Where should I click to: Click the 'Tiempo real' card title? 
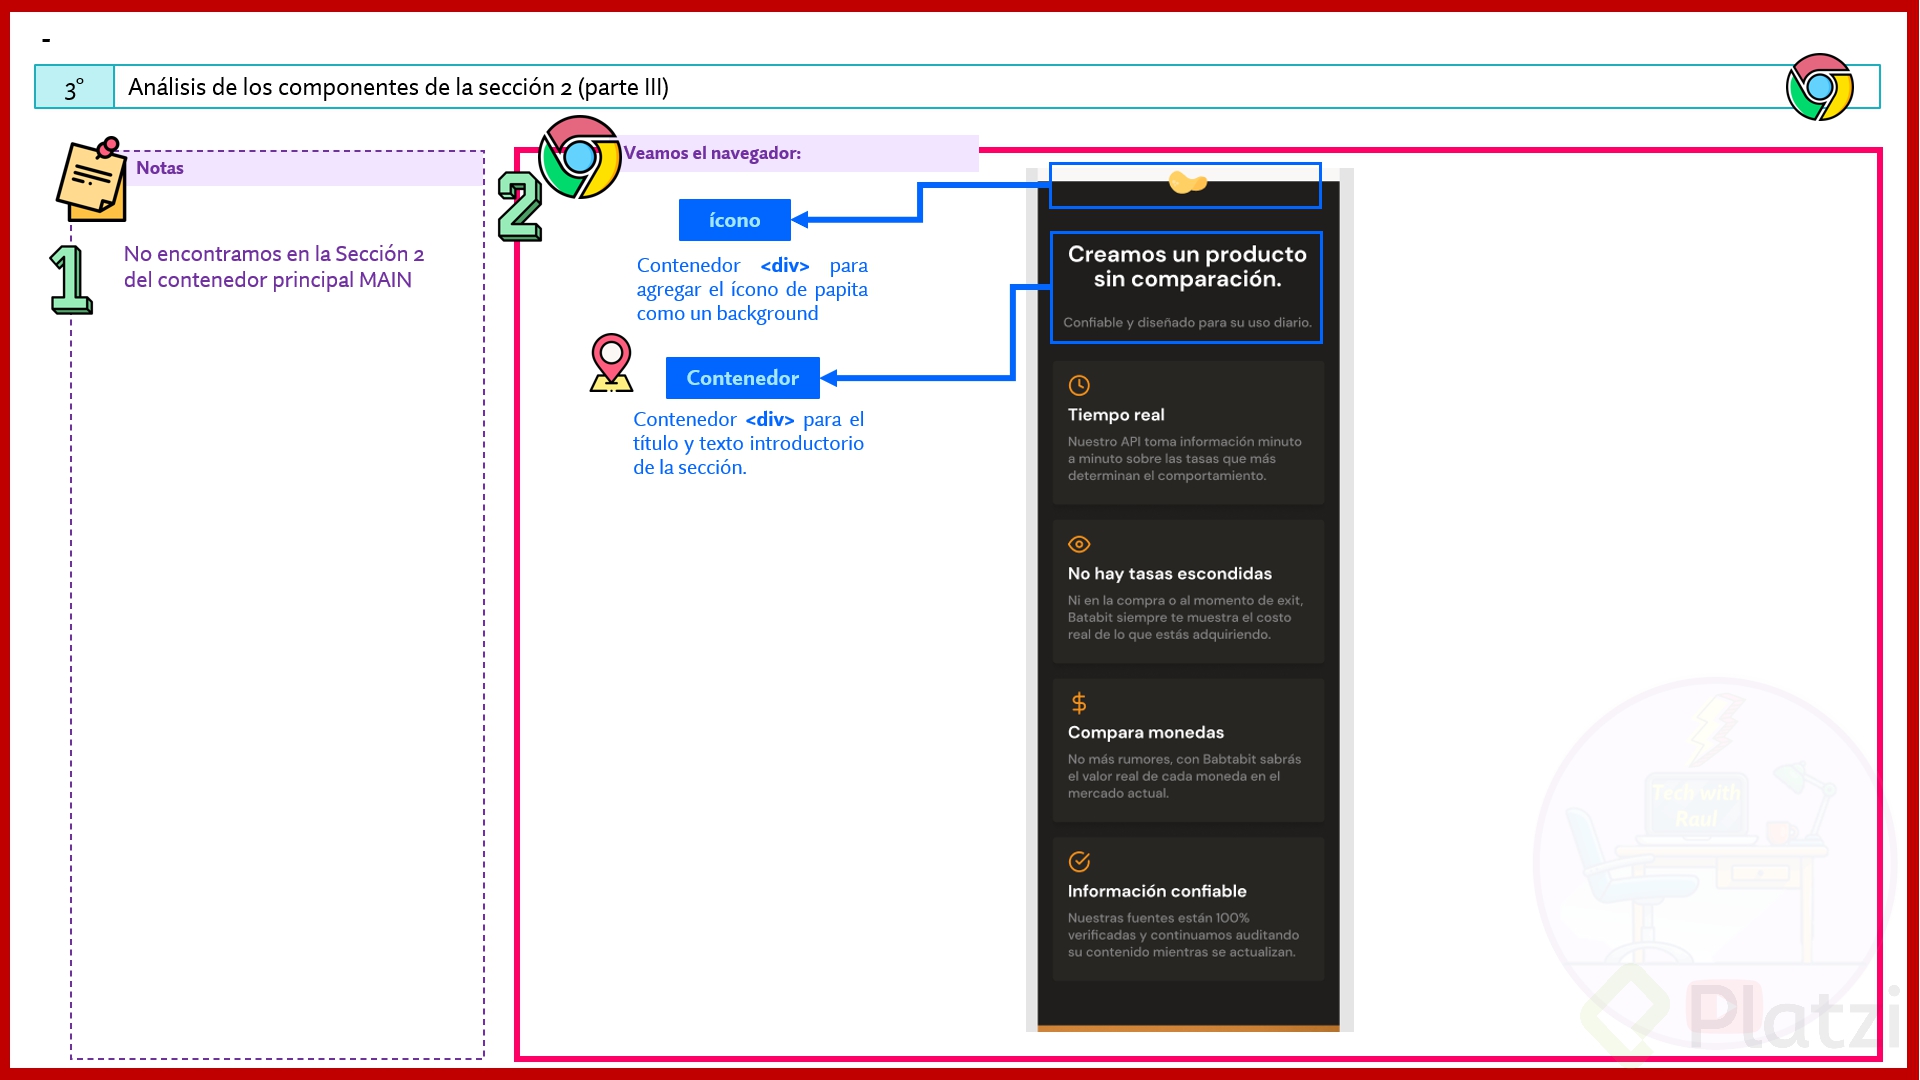click(x=1116, y=415)
